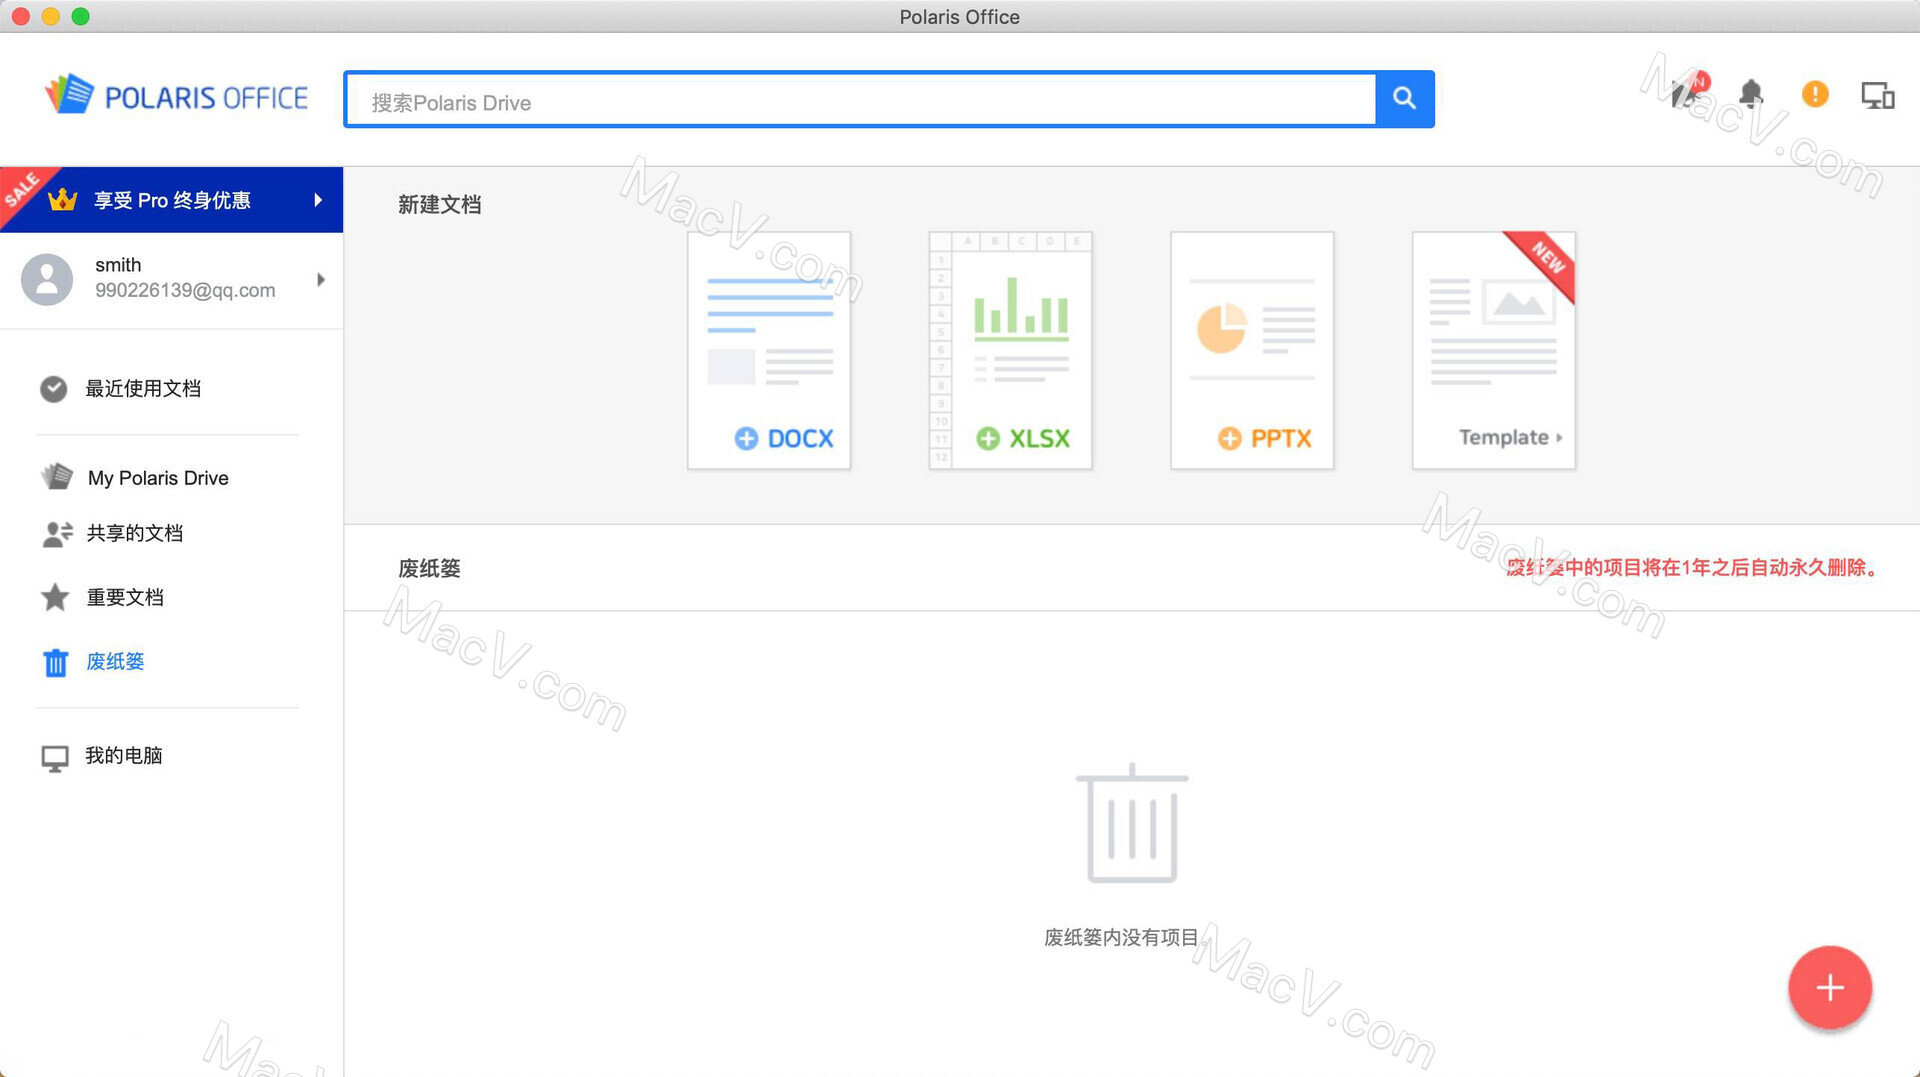This screenshot has height=1077, width=1920.
Task: Click the large empty trash icon
Action: [1132, 823]
